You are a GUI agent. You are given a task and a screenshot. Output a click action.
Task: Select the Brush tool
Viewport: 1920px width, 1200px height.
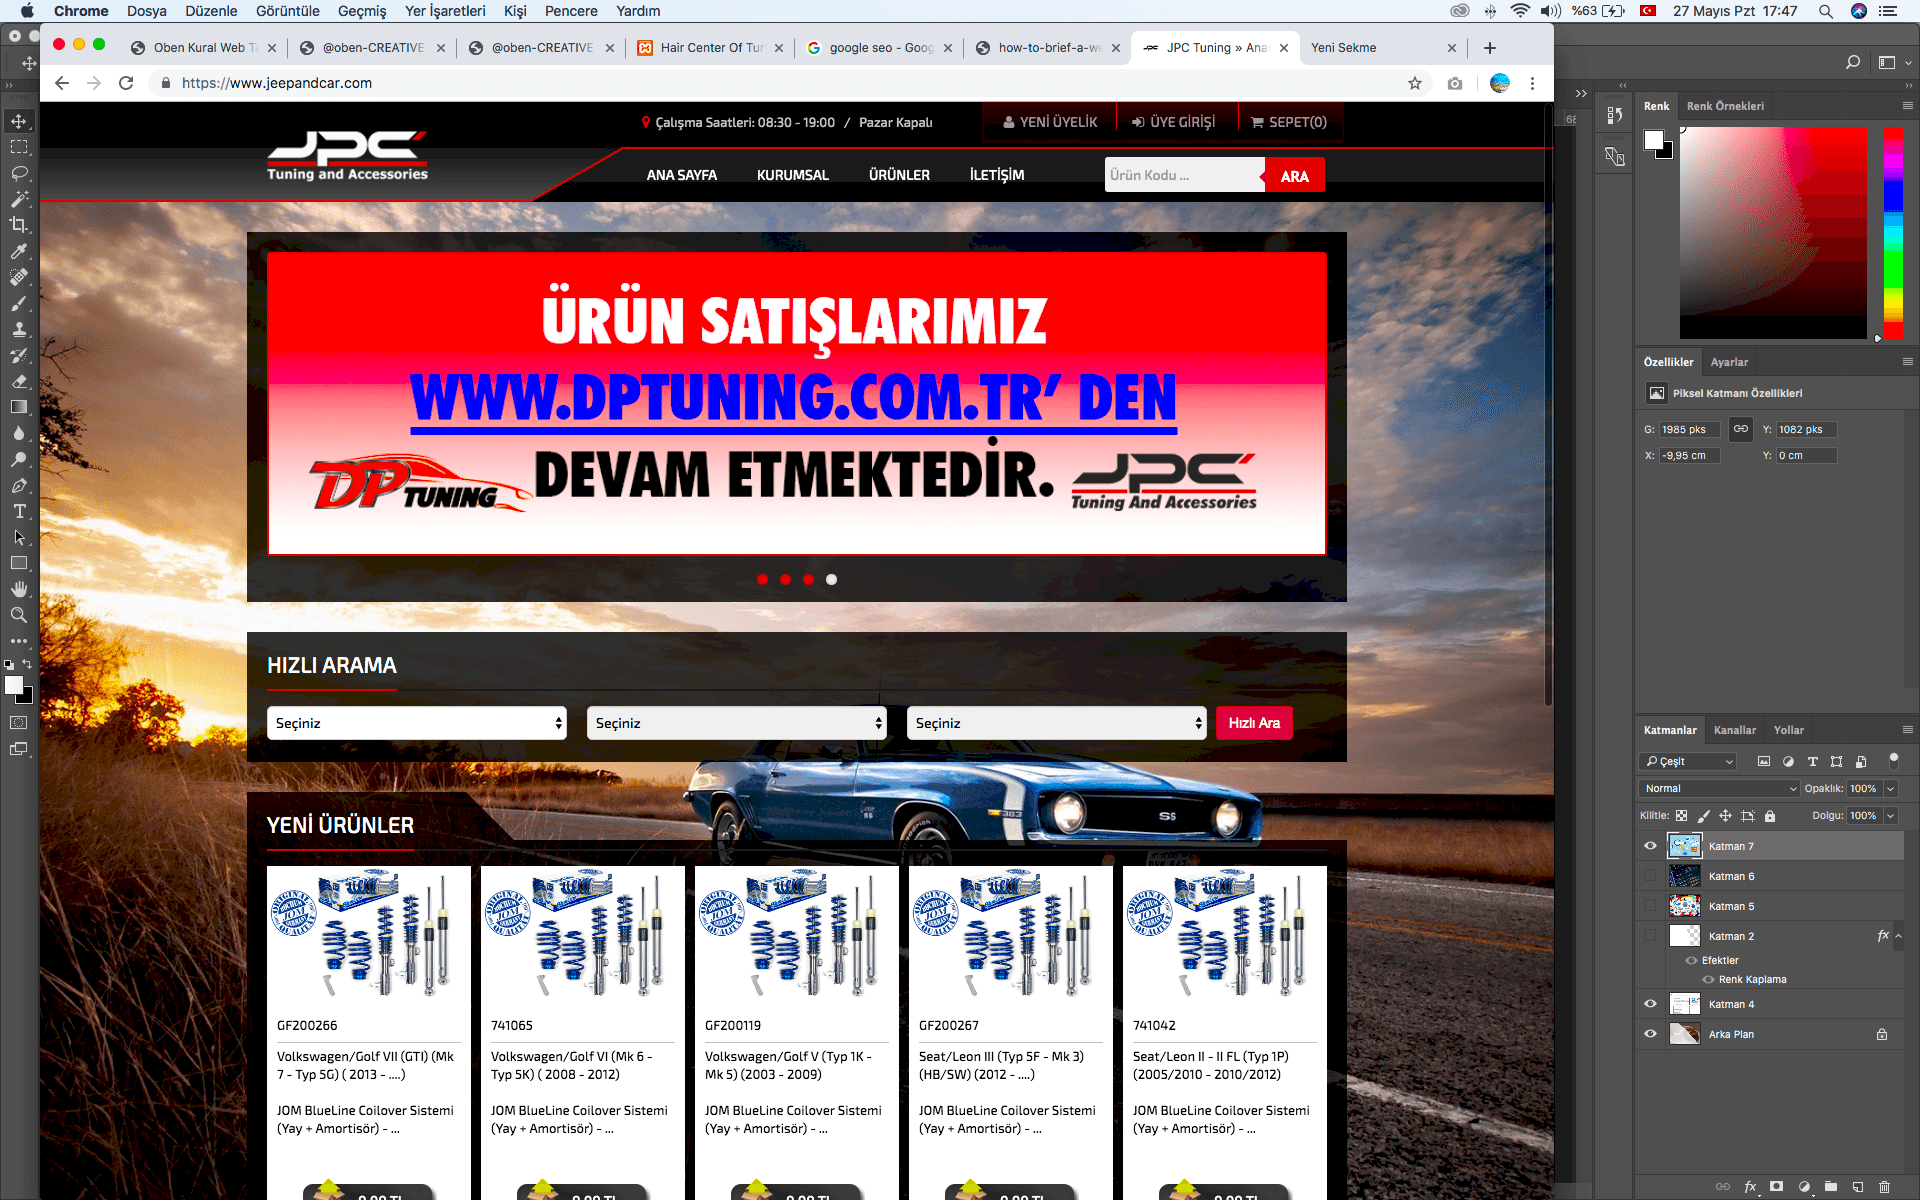click(19, 303)
